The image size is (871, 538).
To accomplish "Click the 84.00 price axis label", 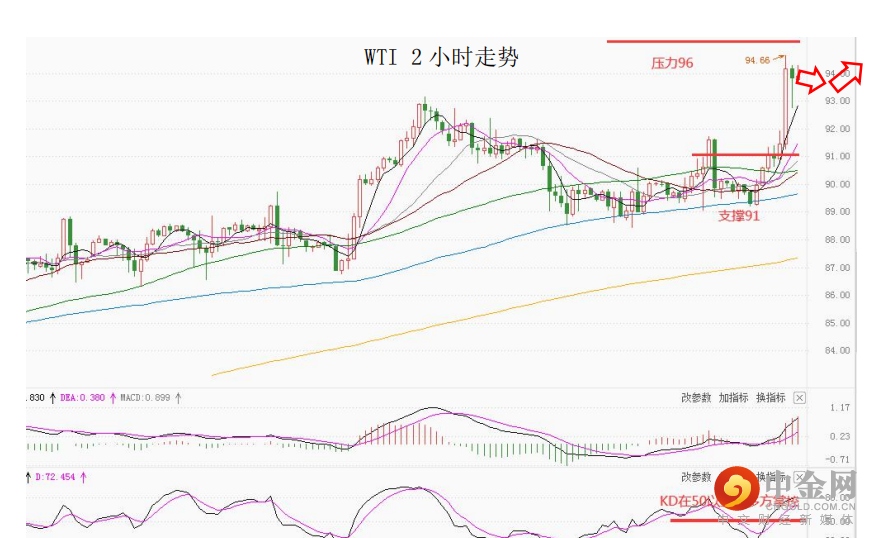I will [x=837, y=351].
